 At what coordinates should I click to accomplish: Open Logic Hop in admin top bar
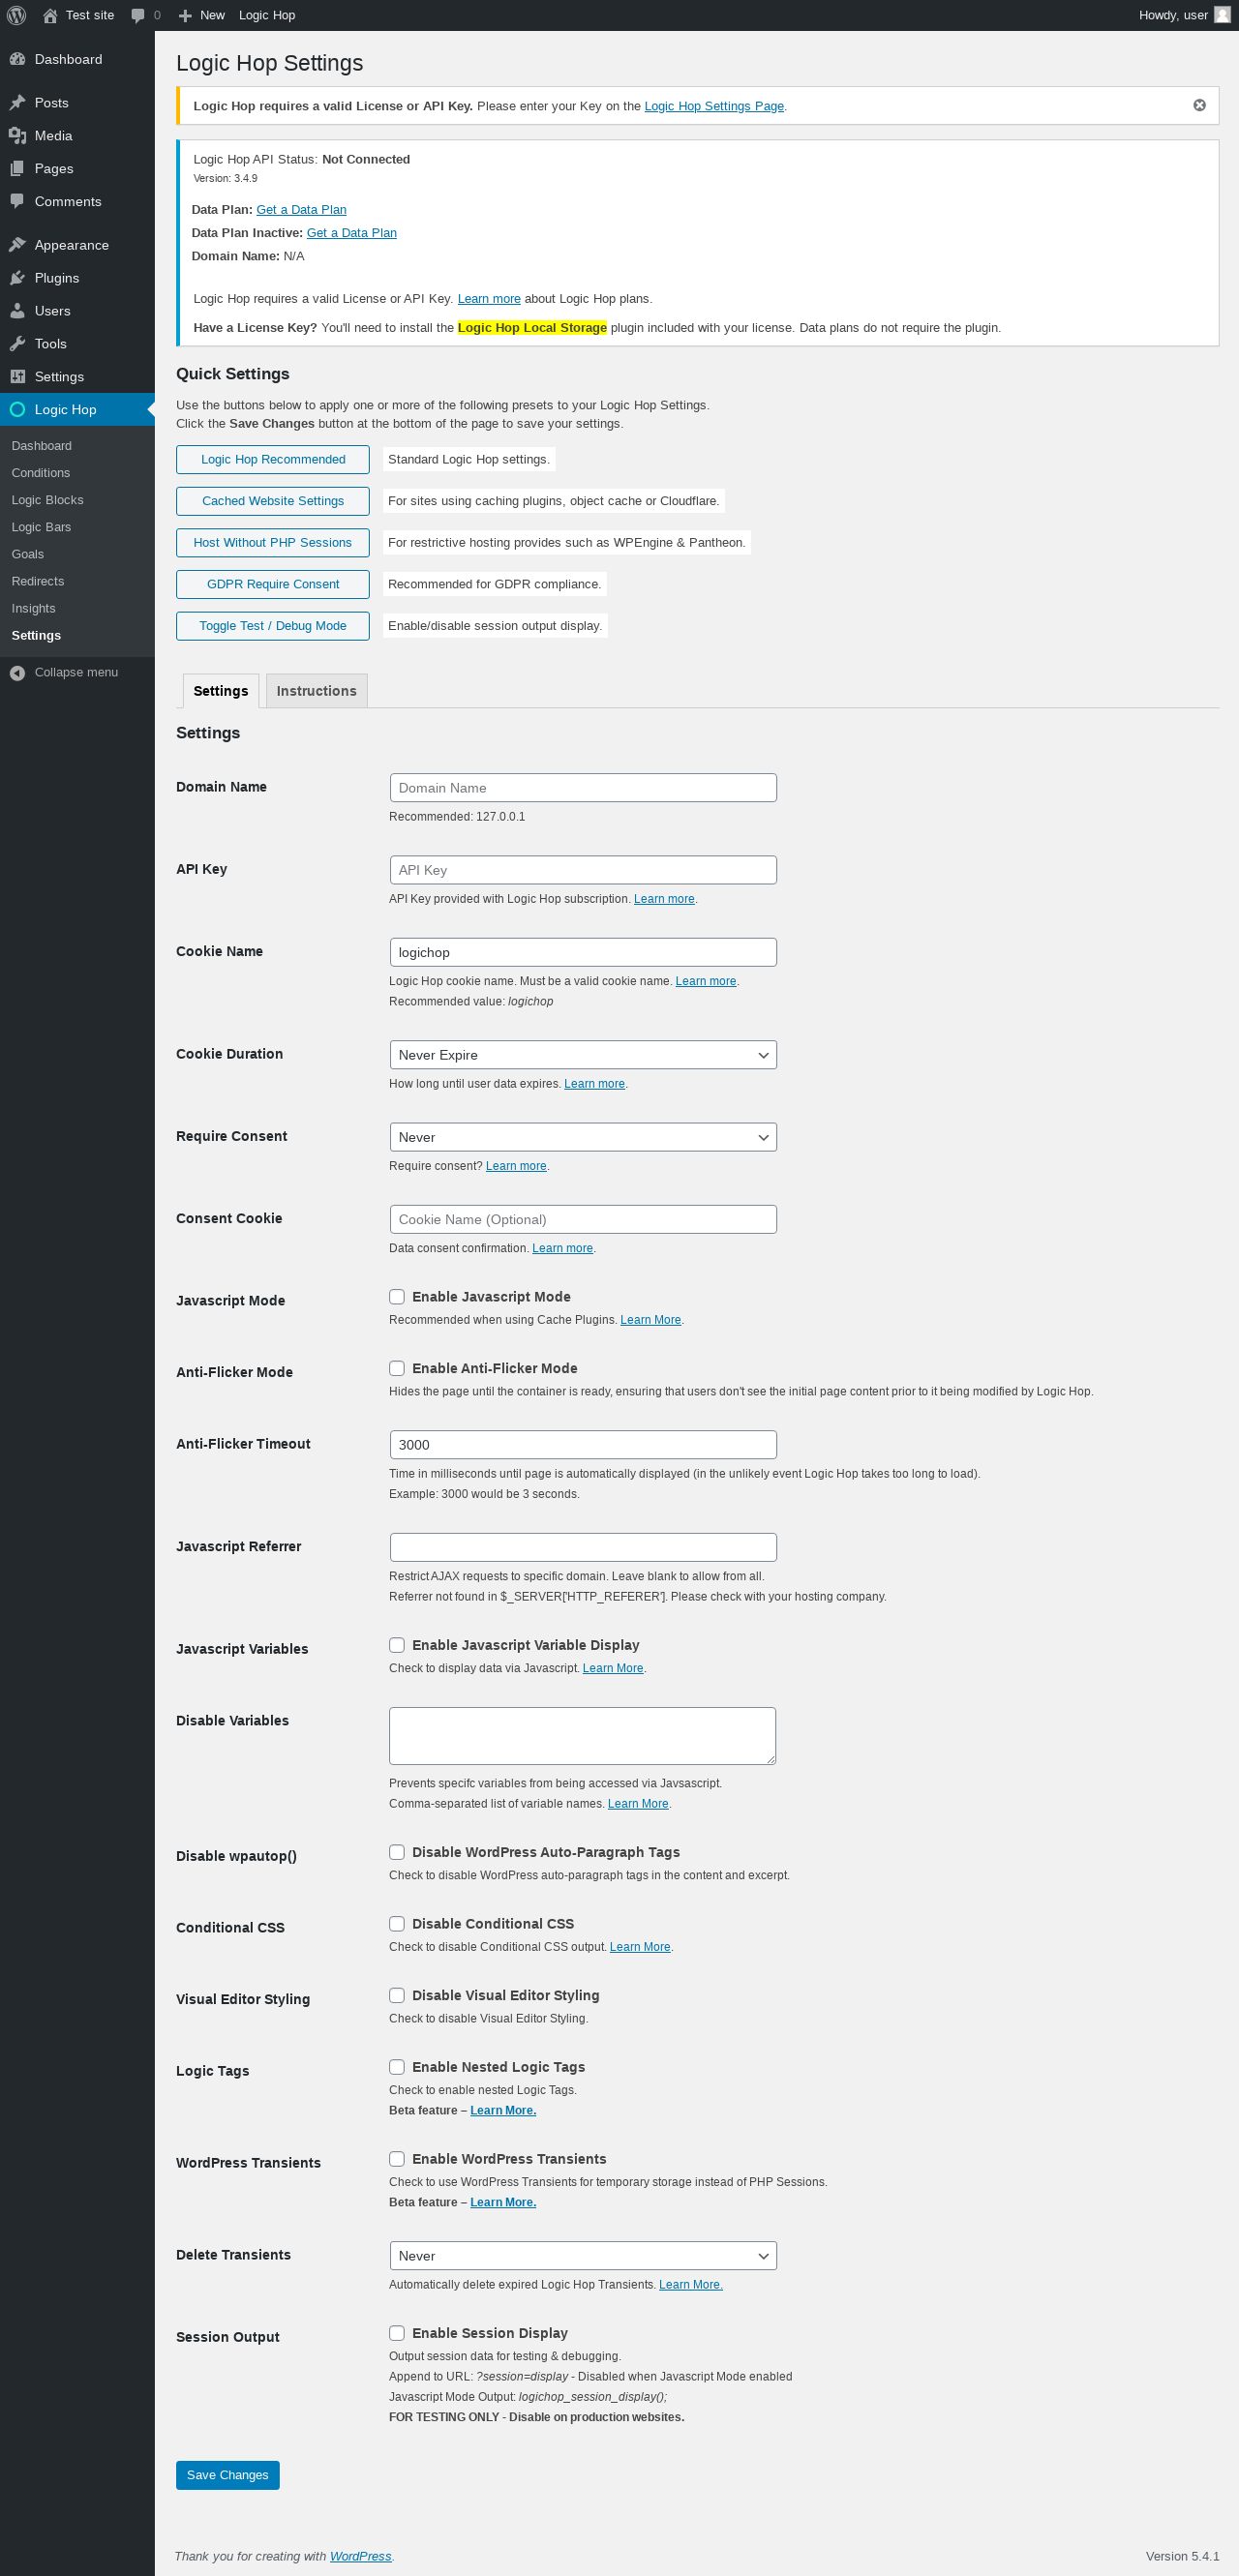point(267,15)
